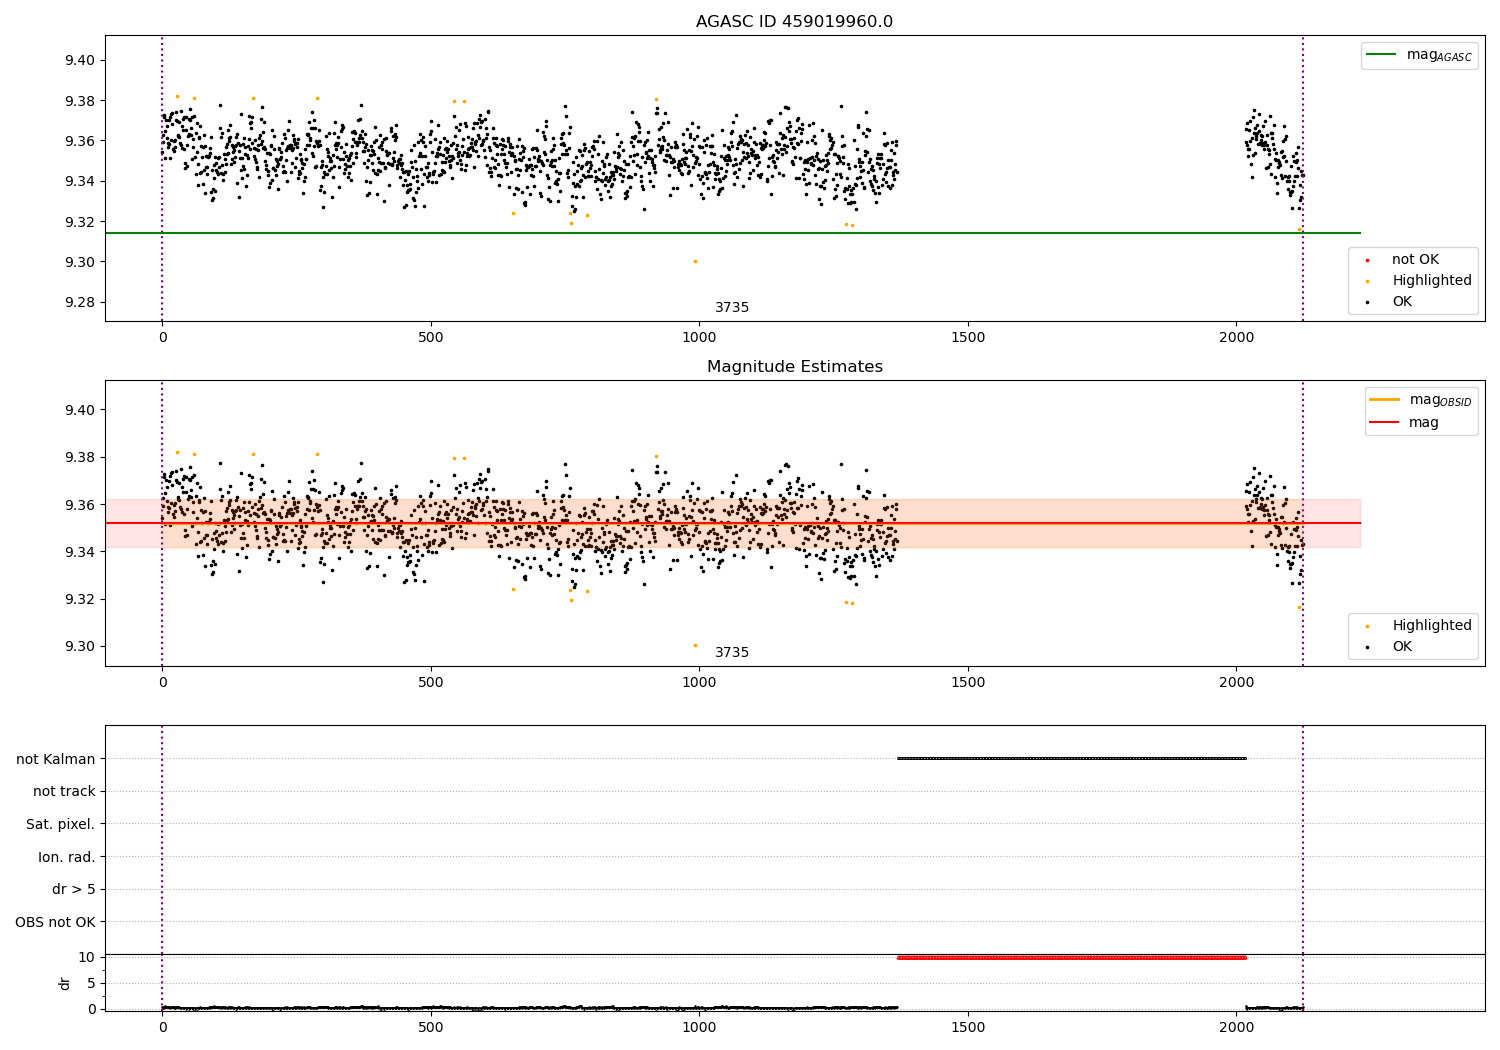Click the 500 x-axis tick in middle plot

click(x=431, y=683)
